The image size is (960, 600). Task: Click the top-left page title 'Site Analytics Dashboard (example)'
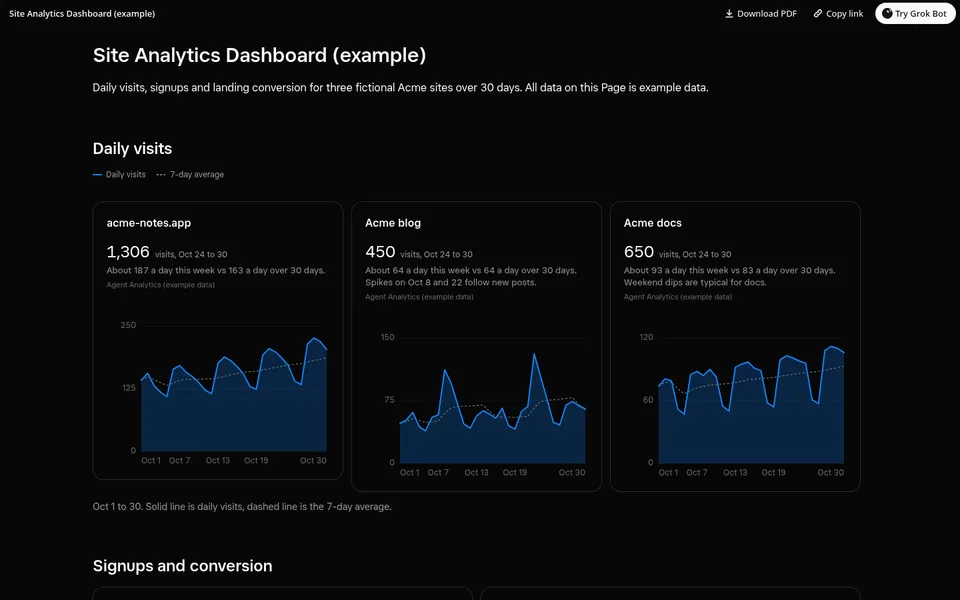82,13
